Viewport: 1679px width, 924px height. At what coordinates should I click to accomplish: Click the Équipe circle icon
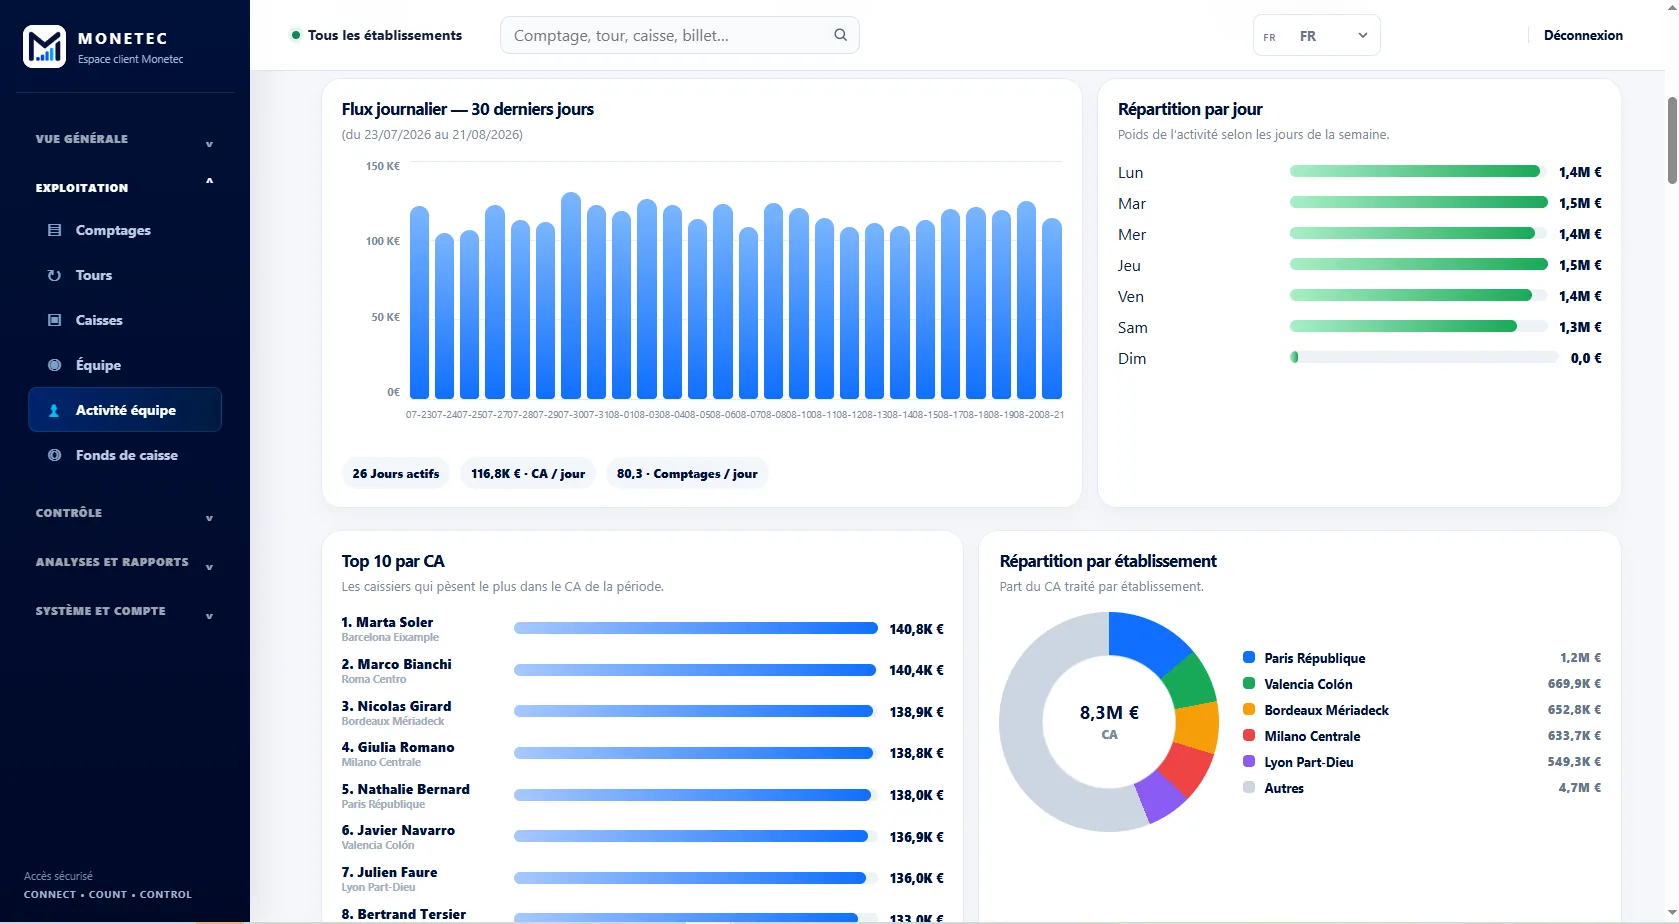coord(55,365)
